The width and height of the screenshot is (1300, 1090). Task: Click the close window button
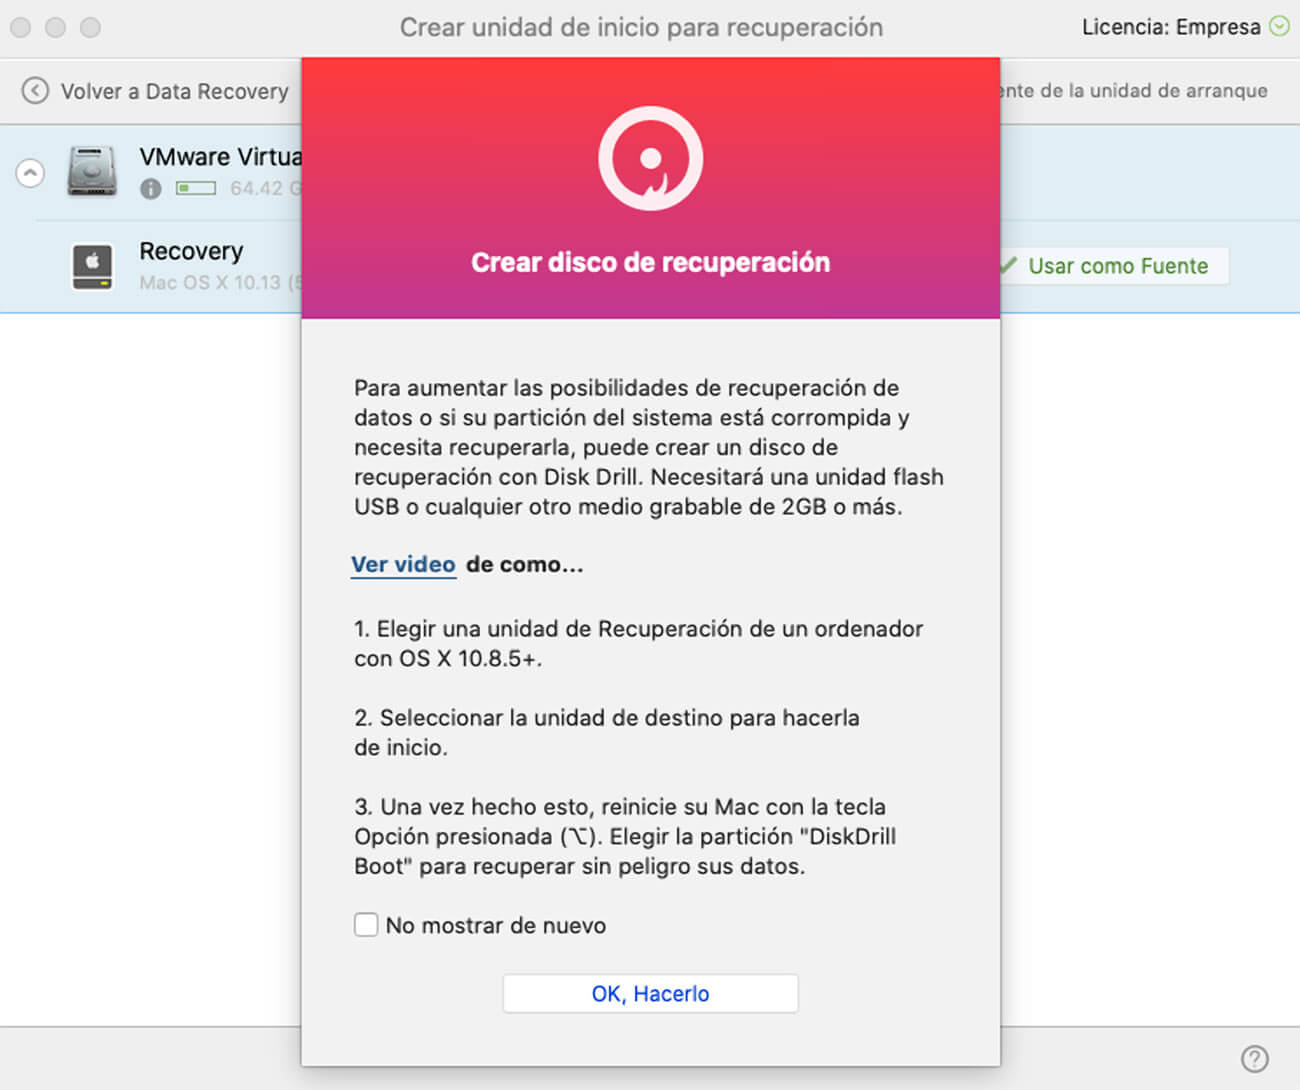[21, 28]
